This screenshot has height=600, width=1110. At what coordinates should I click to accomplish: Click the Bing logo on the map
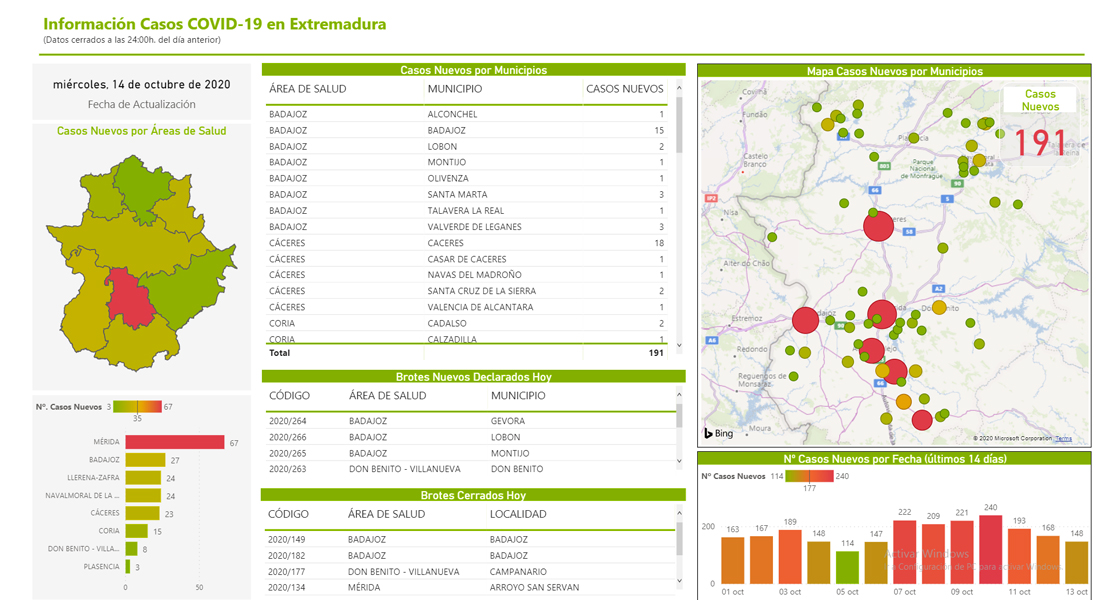[x=719, y=433]
